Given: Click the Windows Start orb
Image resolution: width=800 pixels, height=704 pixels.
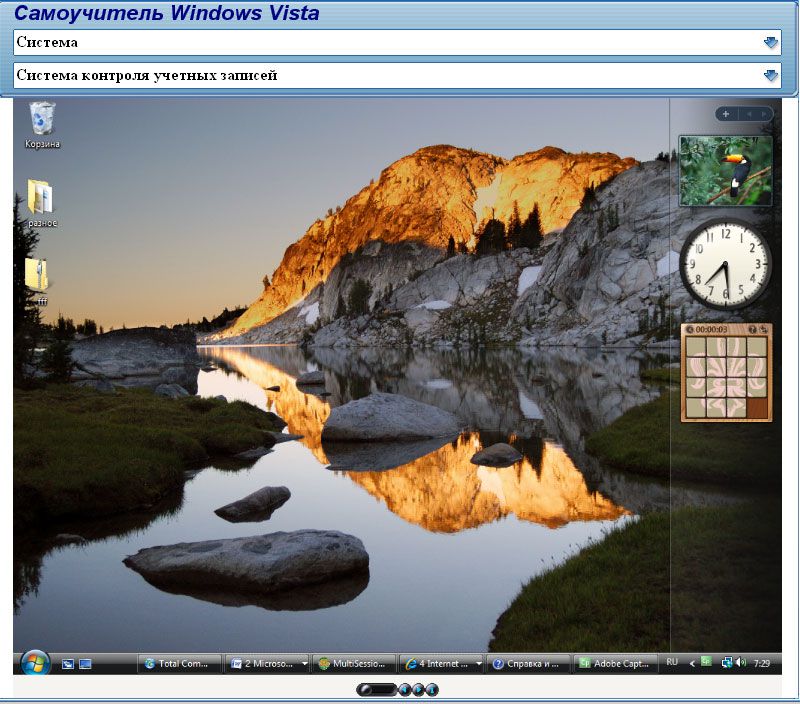Looking at the screenshot, I should [x=34, y=662].
